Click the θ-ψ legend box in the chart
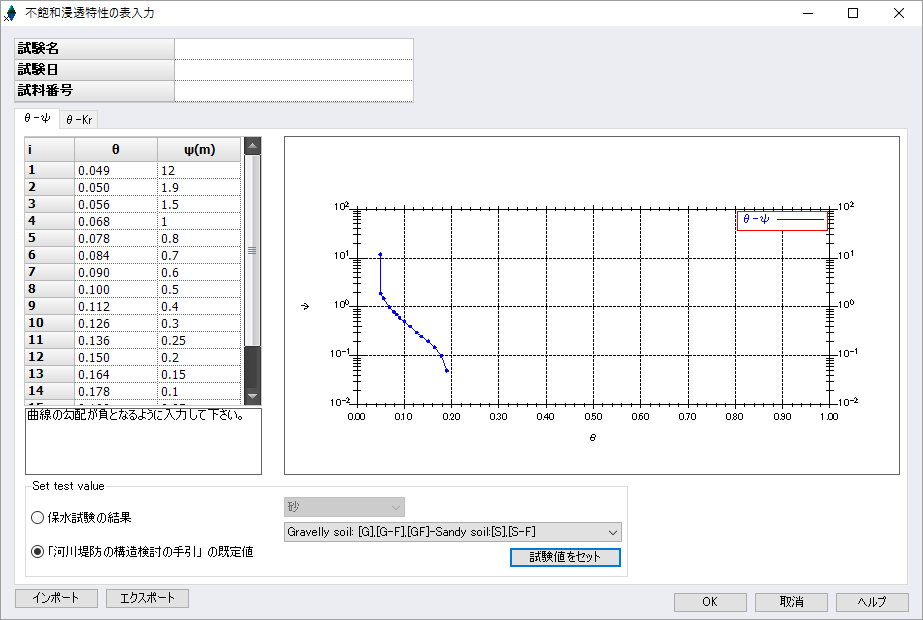This screenshot has width=923, height=620. [782, 220]
